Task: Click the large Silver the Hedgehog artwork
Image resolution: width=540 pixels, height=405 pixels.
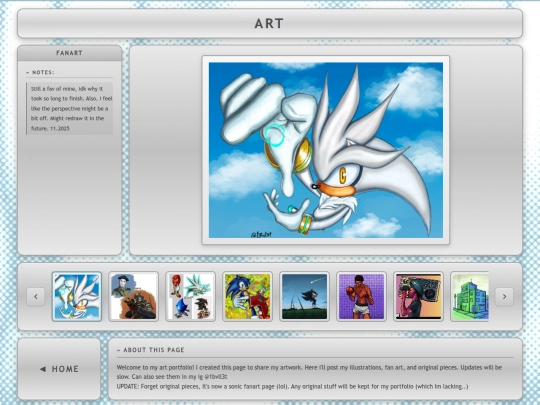Action: (326, 150)
